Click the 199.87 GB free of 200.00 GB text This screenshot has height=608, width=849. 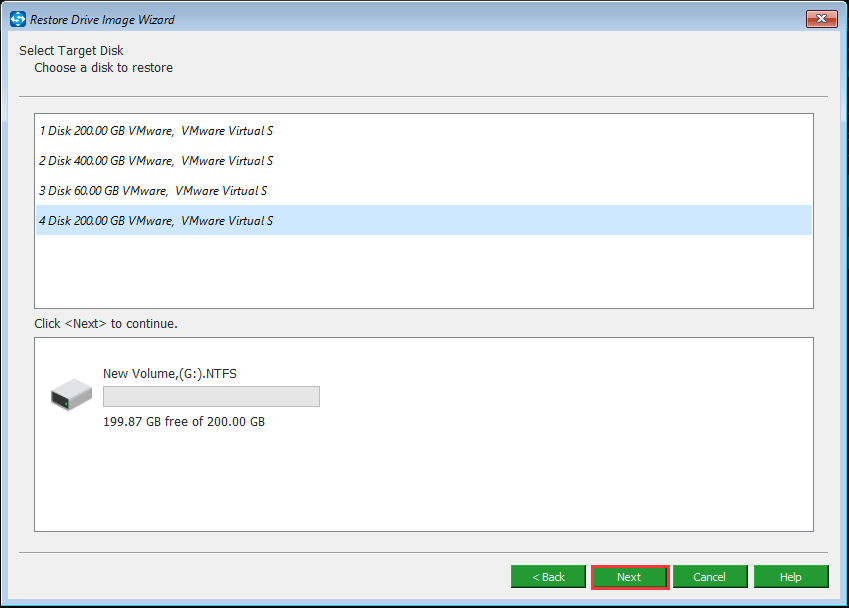[184, 422]
